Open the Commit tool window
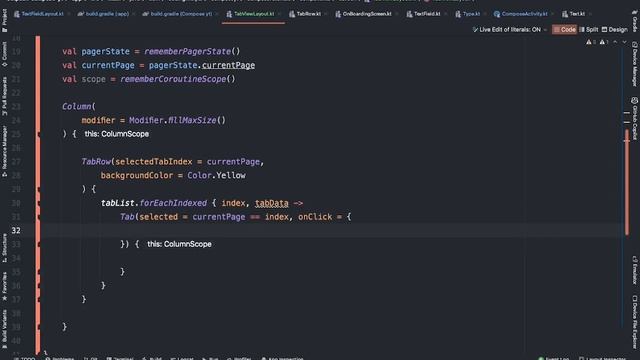This screenshot has width=640, height=360. click(x=4, y=54)
